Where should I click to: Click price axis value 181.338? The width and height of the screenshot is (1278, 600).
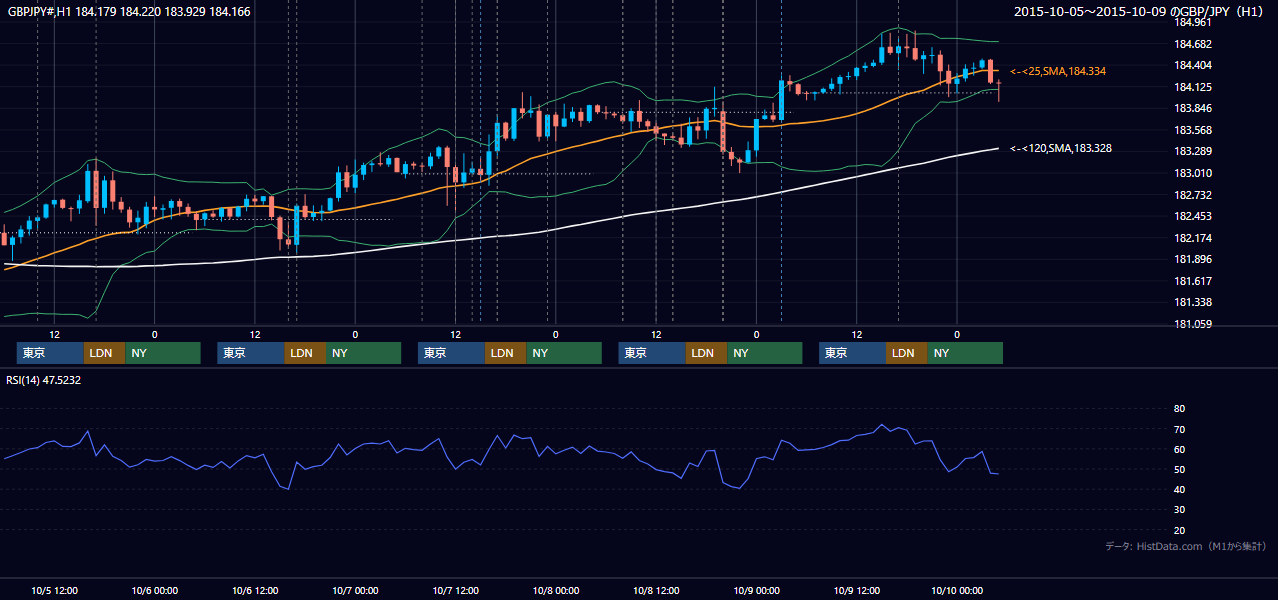point(1193,302)
